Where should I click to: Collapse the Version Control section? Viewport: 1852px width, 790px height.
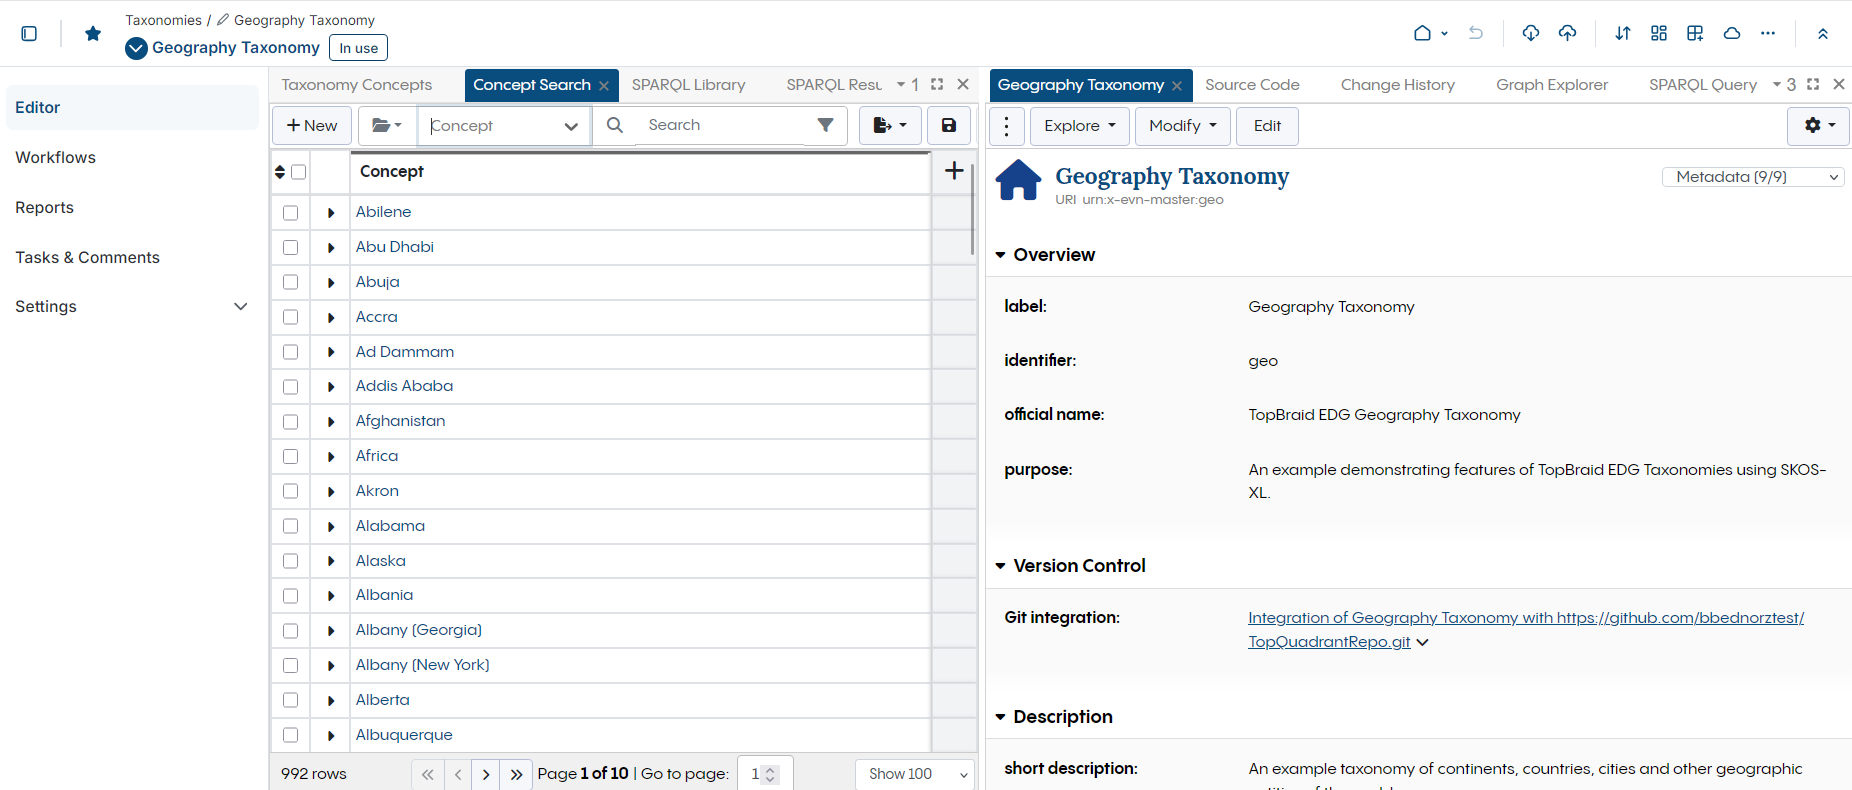pyautogui.click(x=1000, y=566)
